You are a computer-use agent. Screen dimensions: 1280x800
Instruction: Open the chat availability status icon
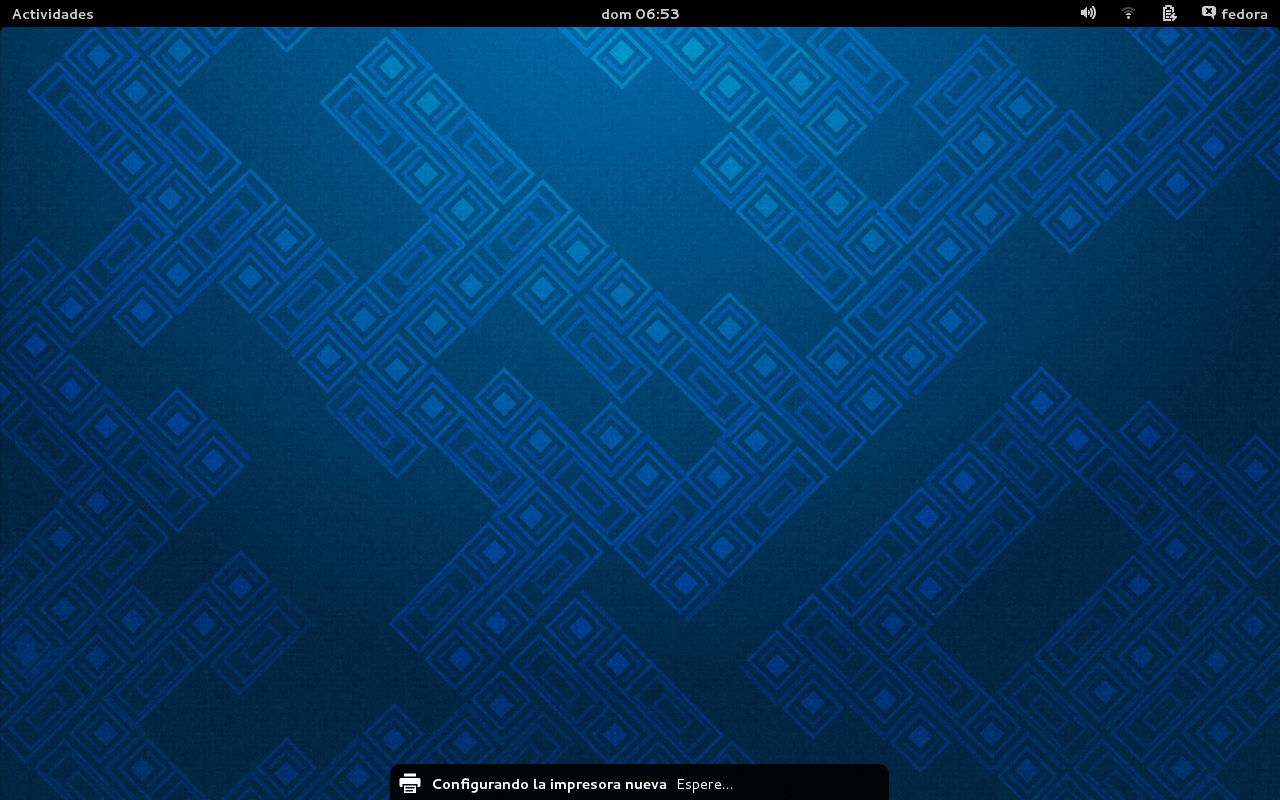click(x=1209, y=13)
